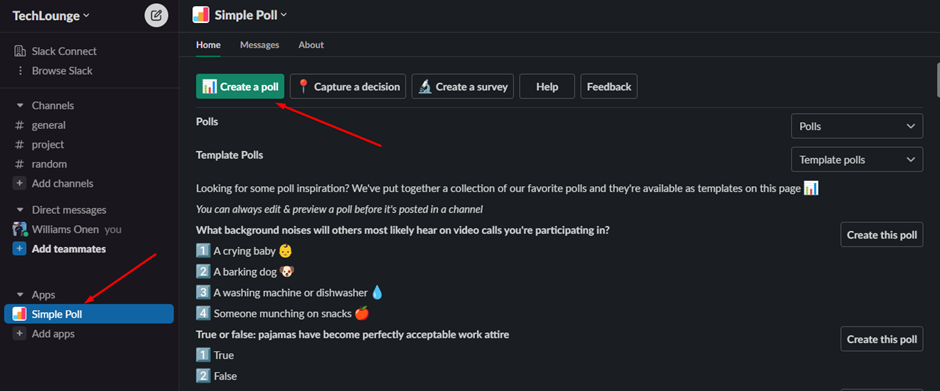Click the Capture a decision button
This screenshot has width=940, height=391.
[x=348, y=86]
